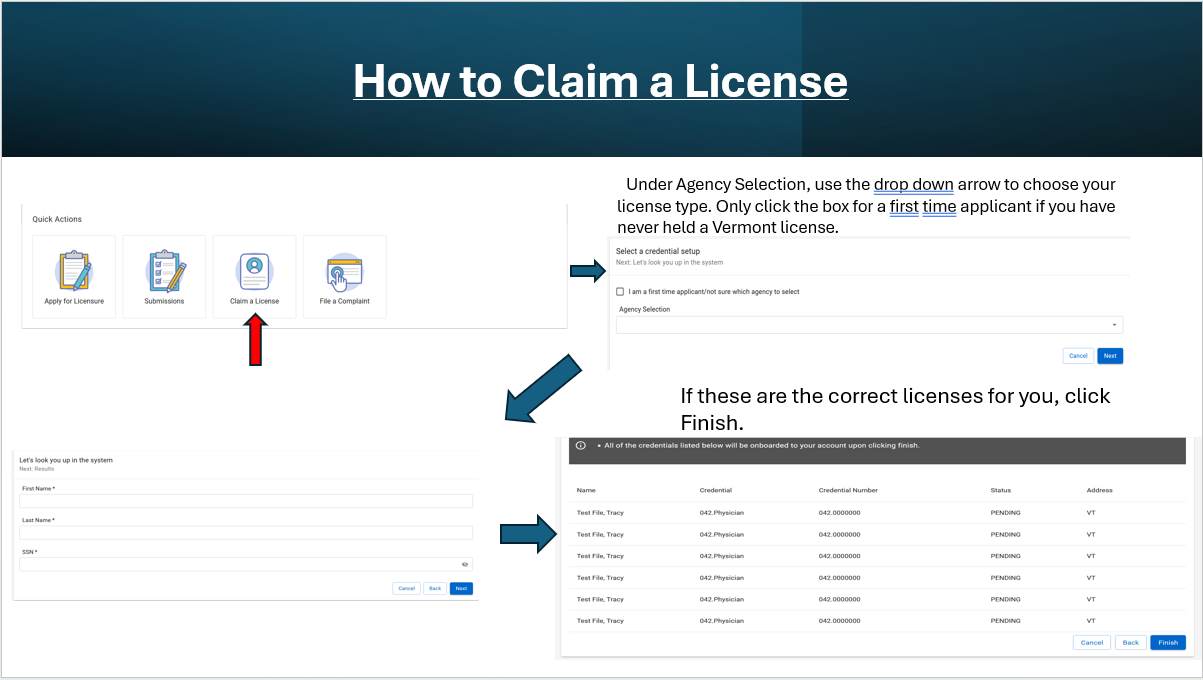Select the Claim a License icon
Viewport: 1203px width, 680px height.
[x=254, y=276]
